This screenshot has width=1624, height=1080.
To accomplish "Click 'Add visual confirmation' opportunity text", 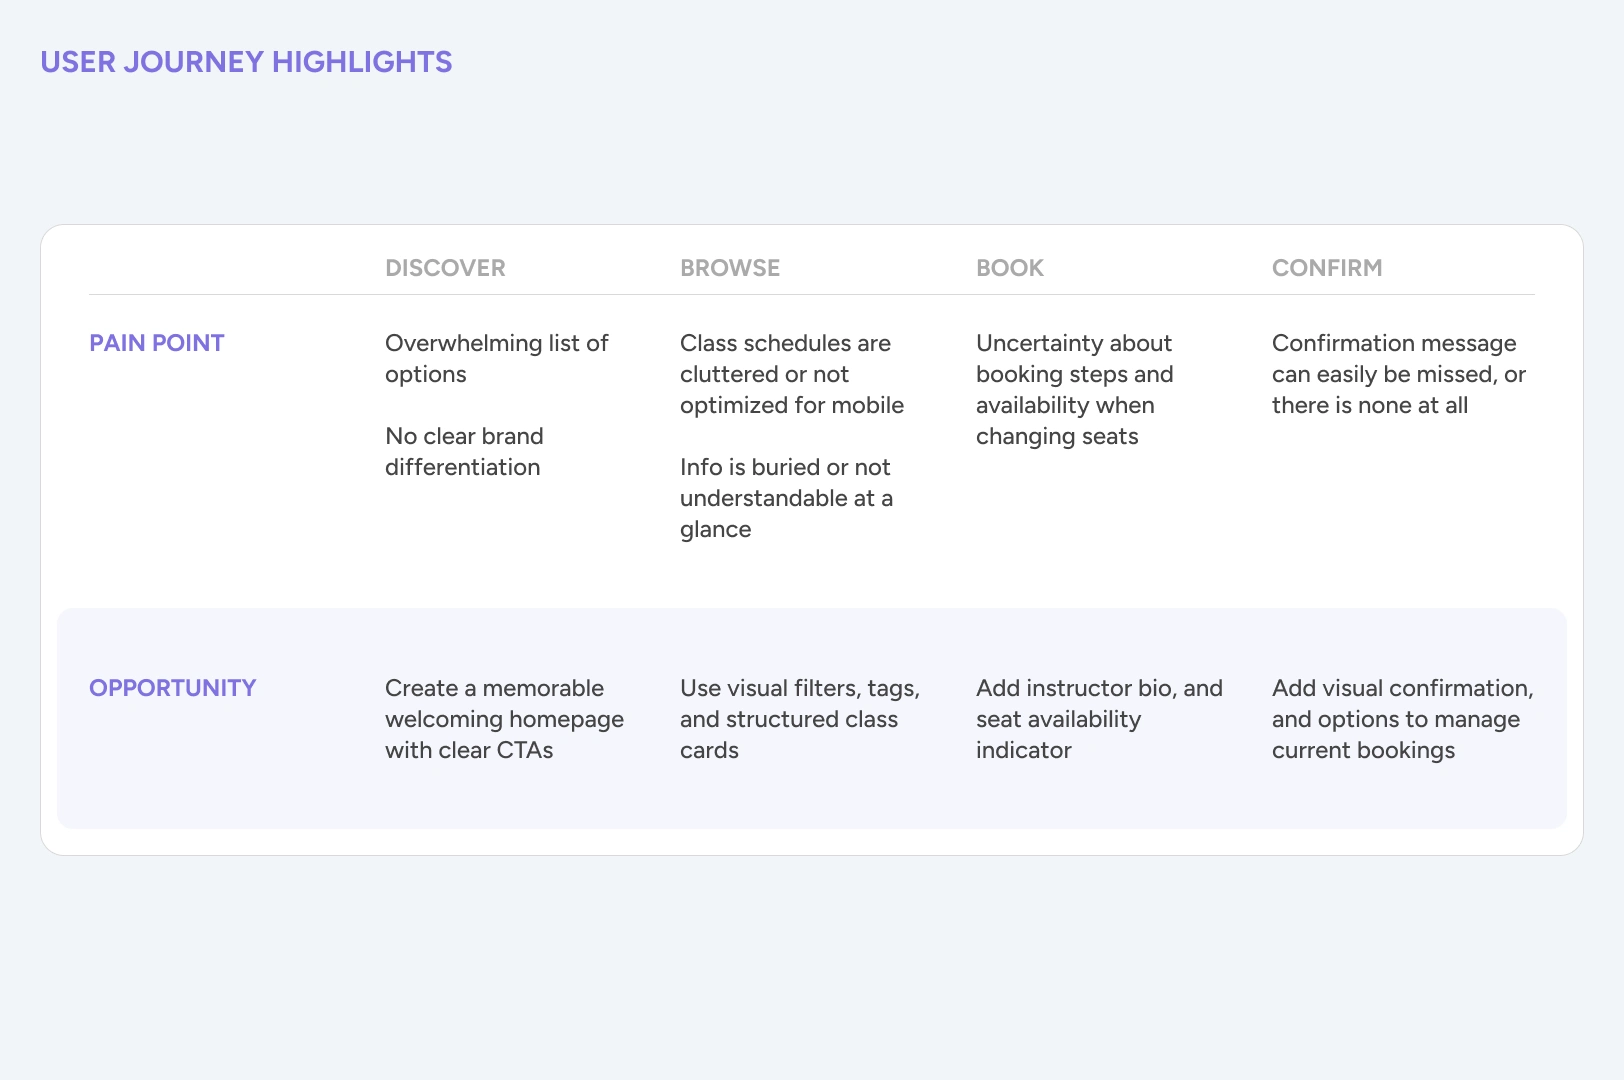I will [1402, 719].
